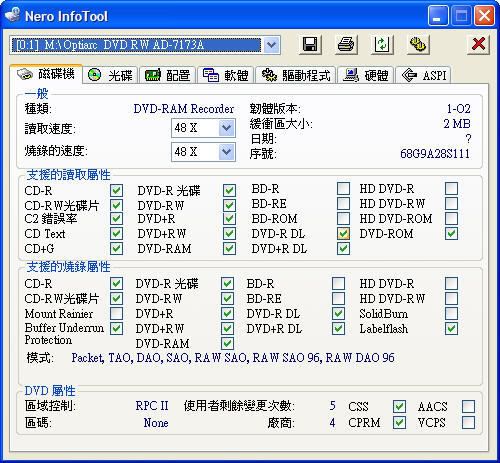Toggle Labelflash write checkbox

tap(451, 329)
